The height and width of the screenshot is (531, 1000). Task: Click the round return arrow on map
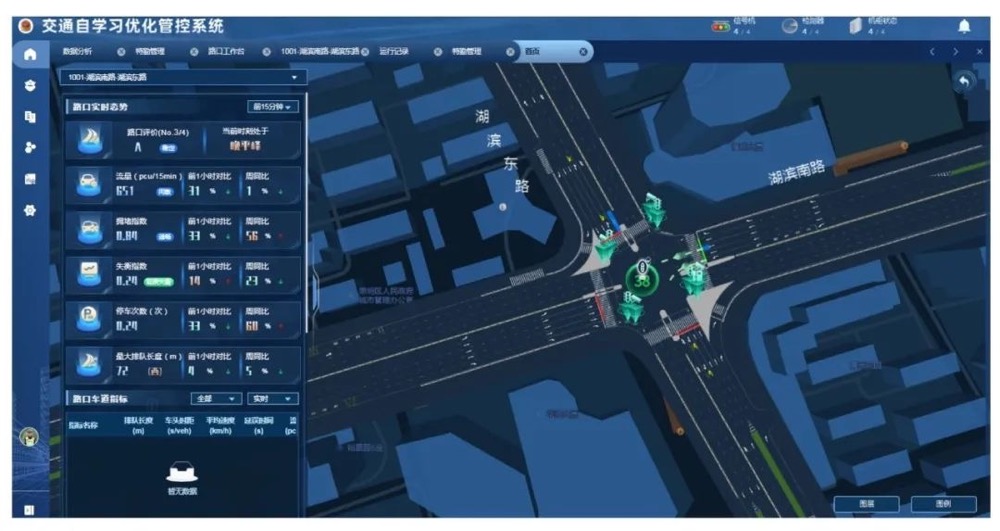[x=965, y=82]
